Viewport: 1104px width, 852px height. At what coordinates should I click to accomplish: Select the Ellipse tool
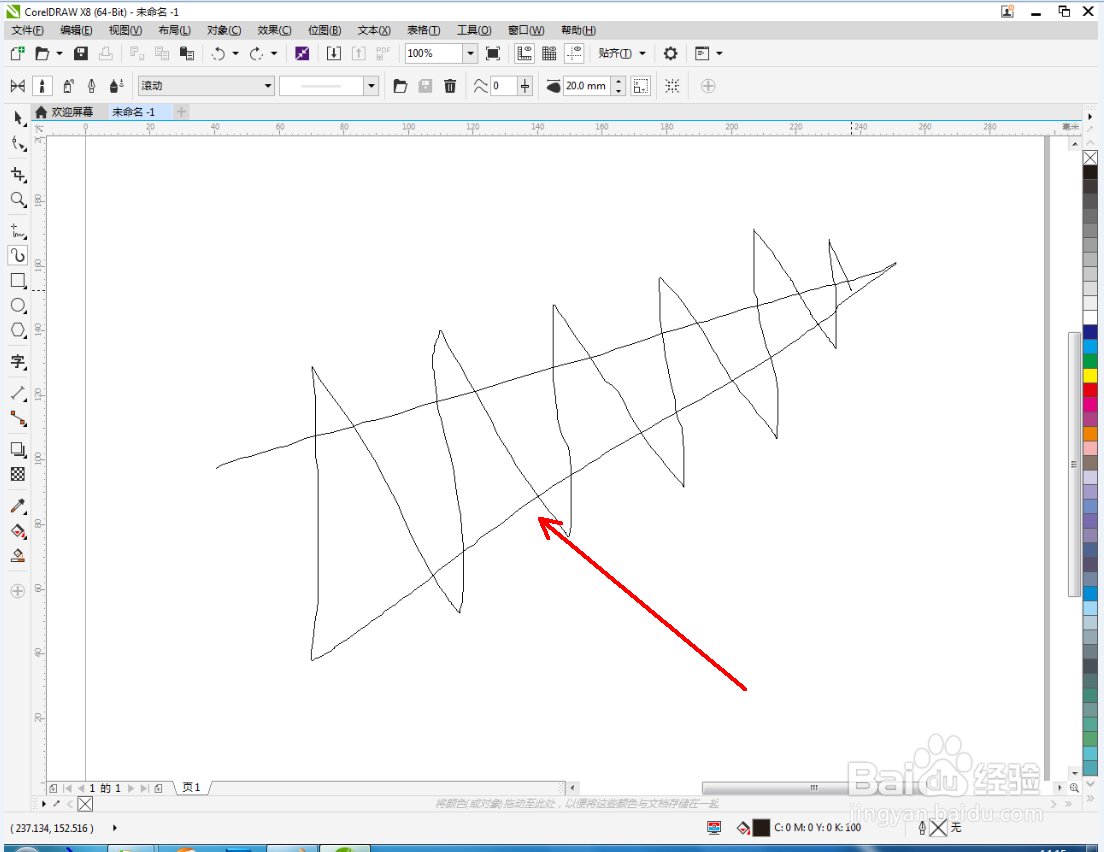[x=18, y=306]
